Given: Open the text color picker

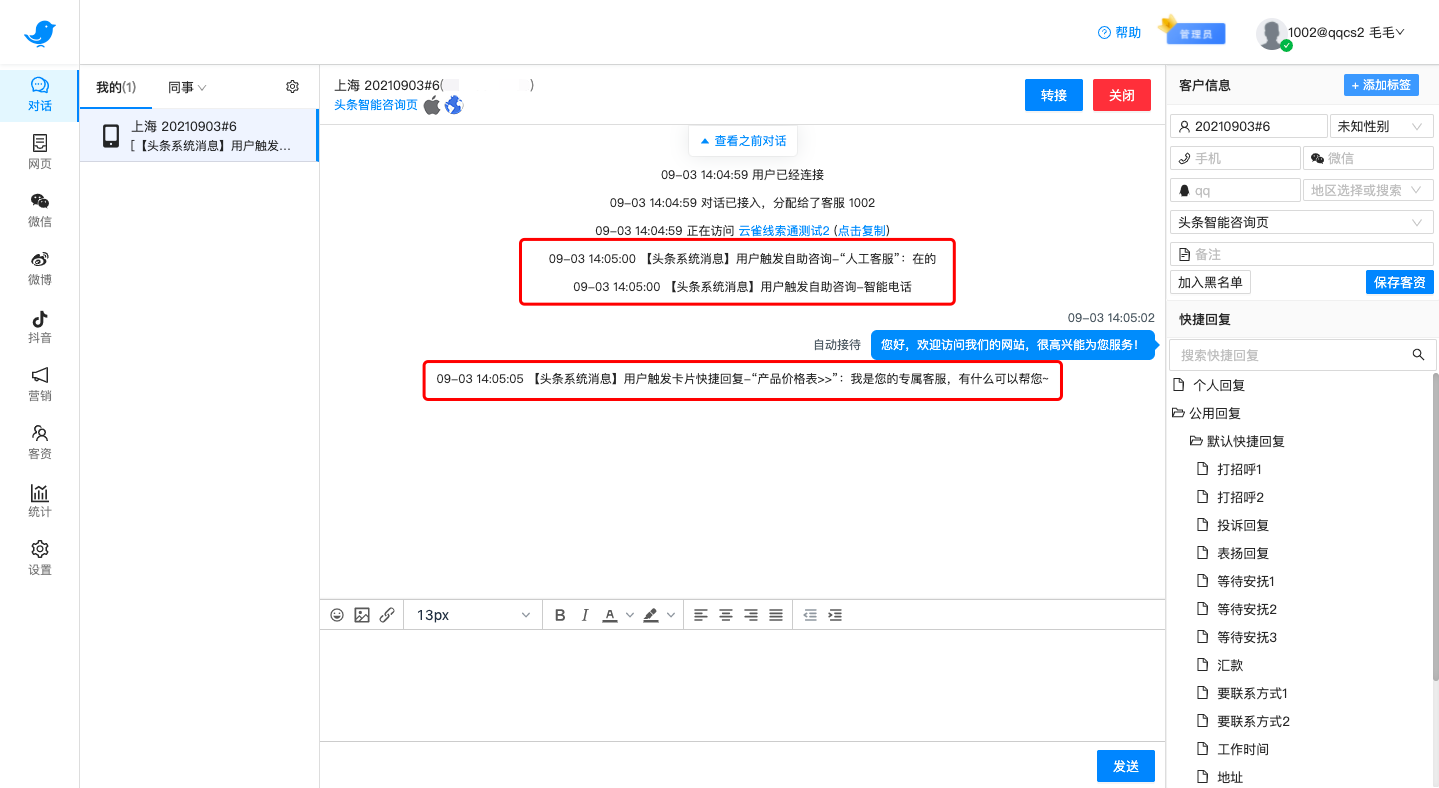Looking at the screenshot, I should [611, 615].
